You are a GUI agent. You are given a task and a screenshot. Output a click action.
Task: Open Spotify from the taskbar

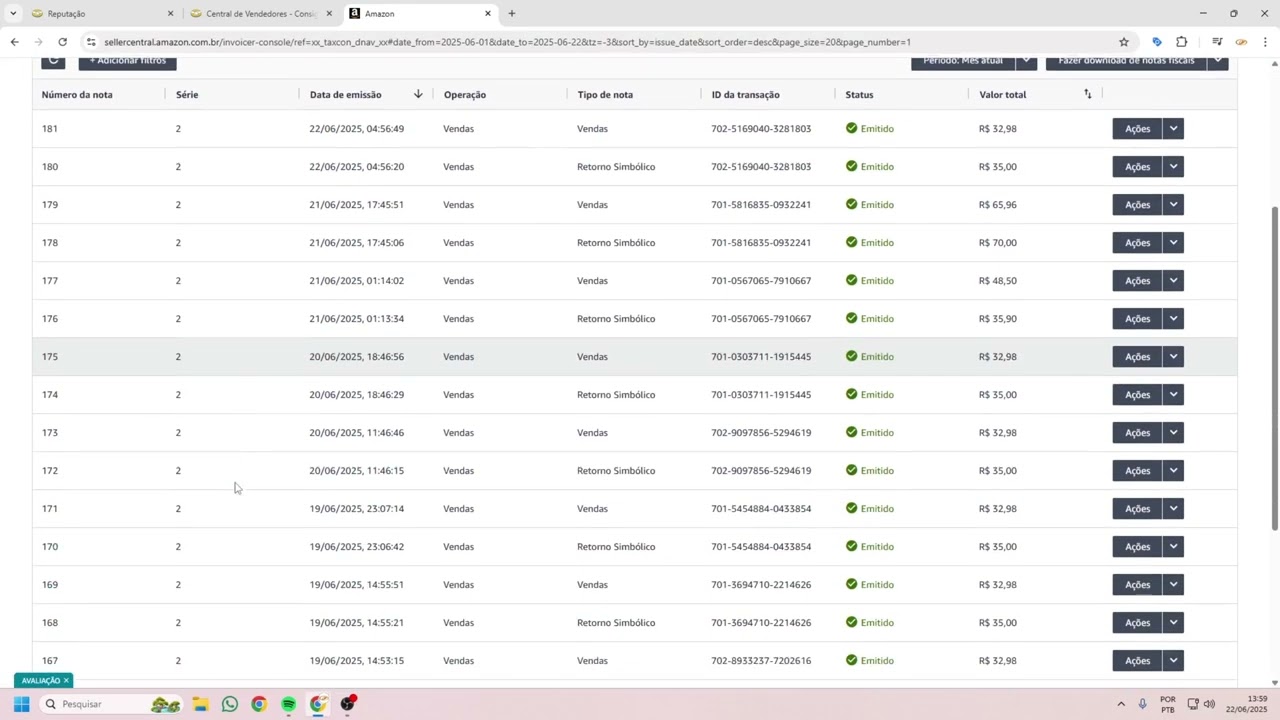(x=289, y=704)
